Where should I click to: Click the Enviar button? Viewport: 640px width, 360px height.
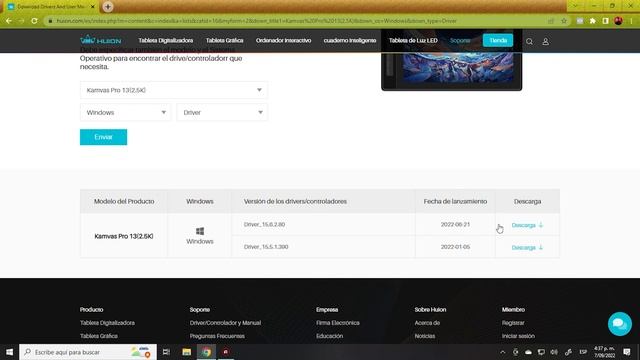pyautogui.click(x=103, y=137)
